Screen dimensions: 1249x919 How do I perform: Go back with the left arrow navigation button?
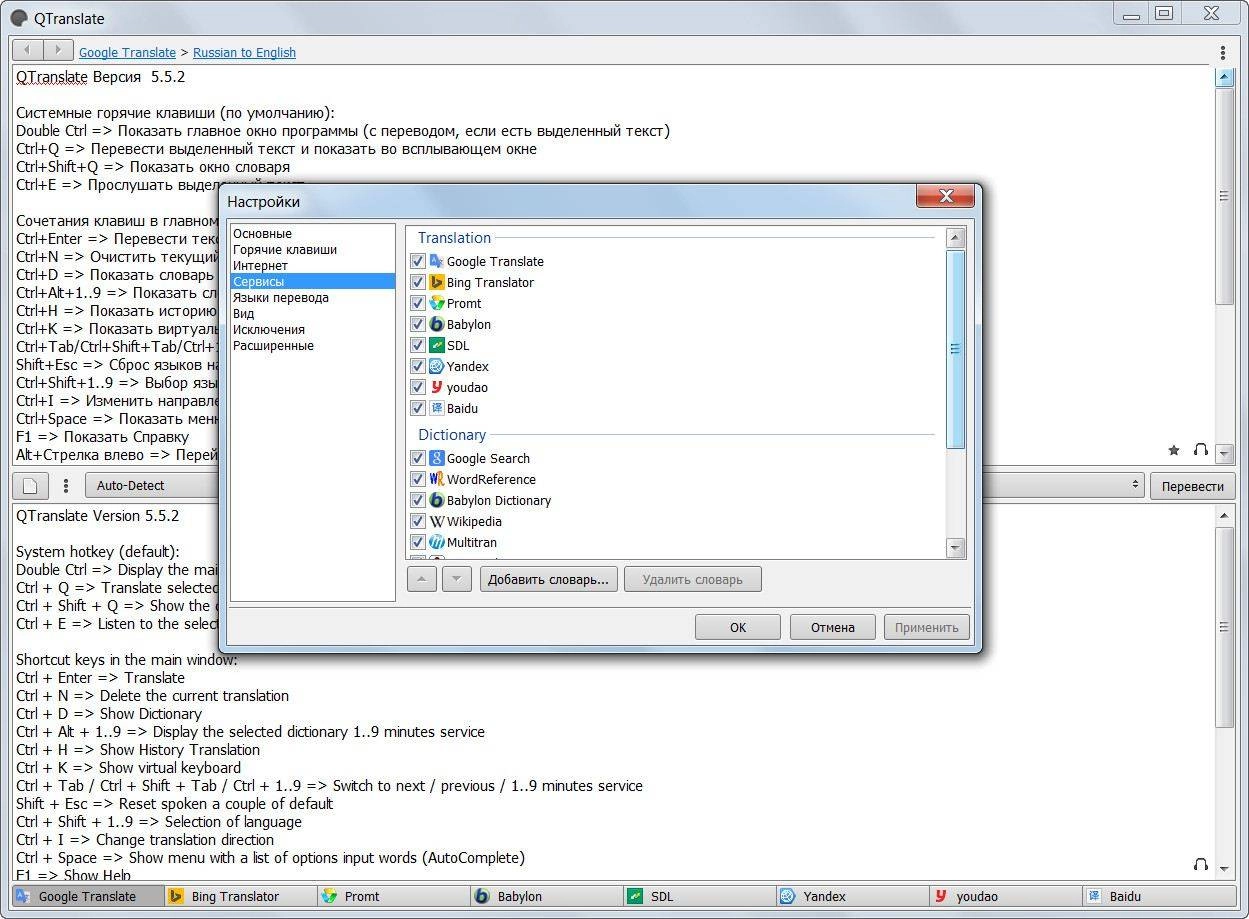pyautogui.click(x=27, y=50)
